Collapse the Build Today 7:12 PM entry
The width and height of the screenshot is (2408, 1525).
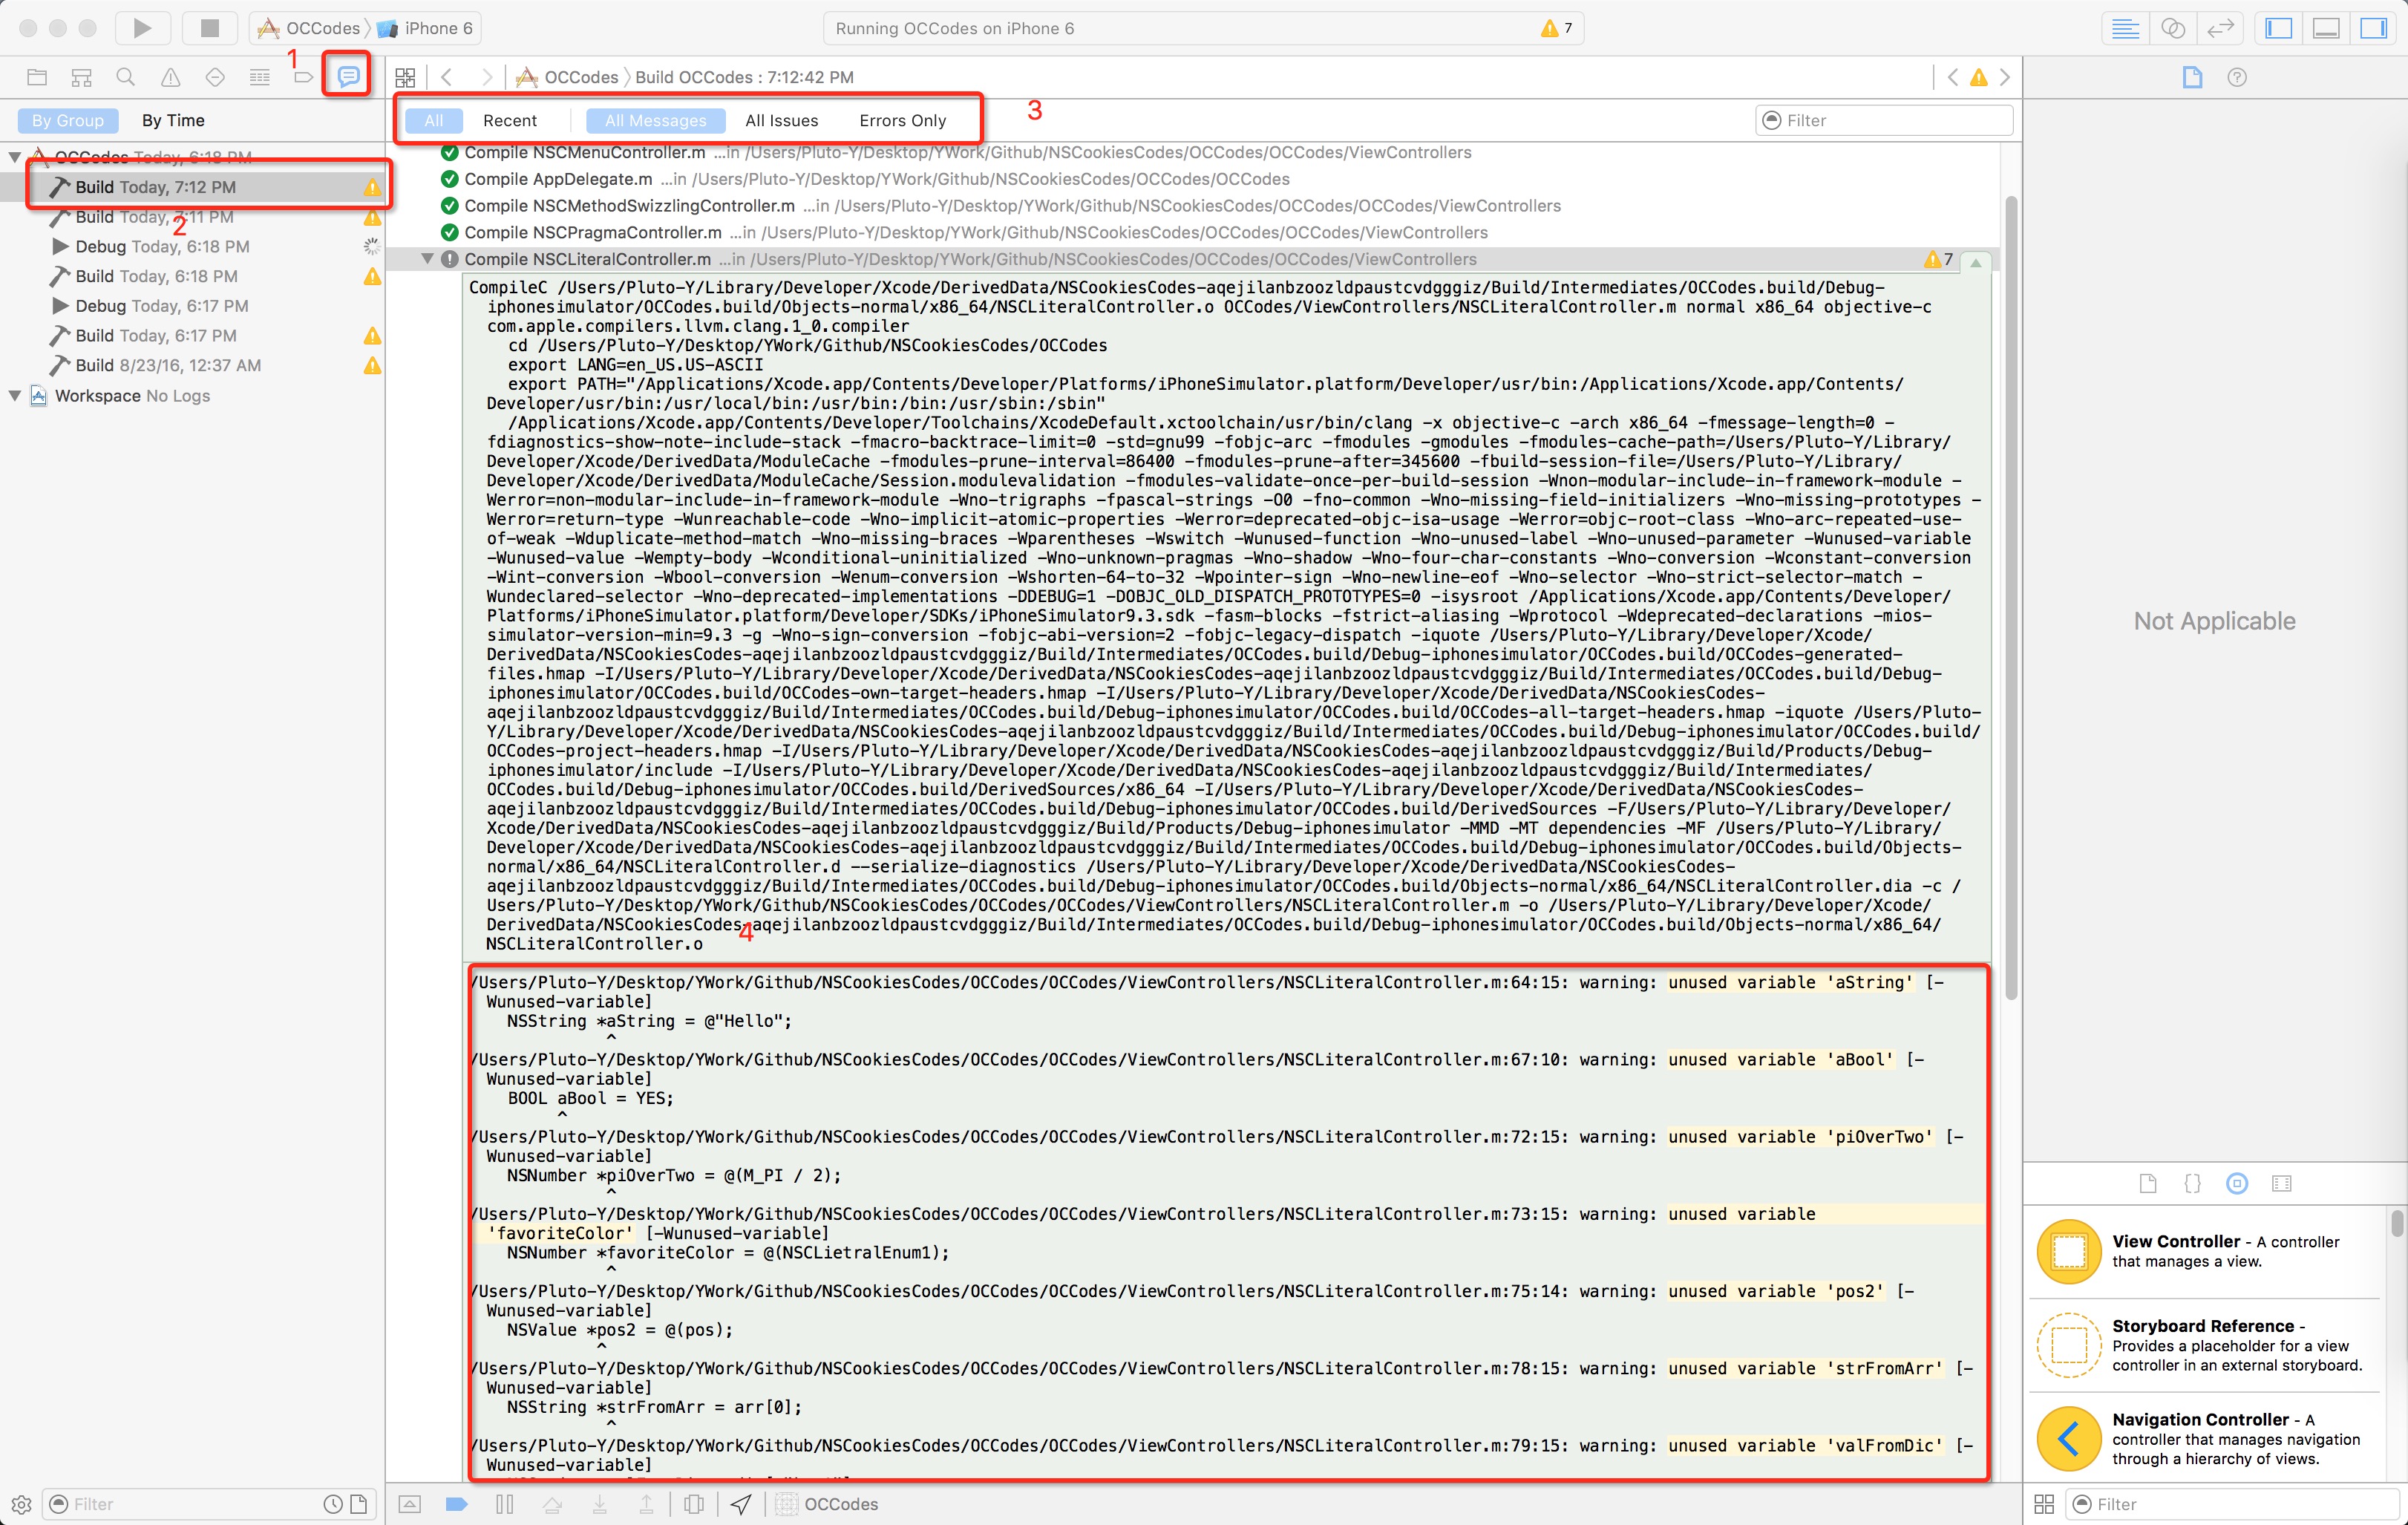14,156
